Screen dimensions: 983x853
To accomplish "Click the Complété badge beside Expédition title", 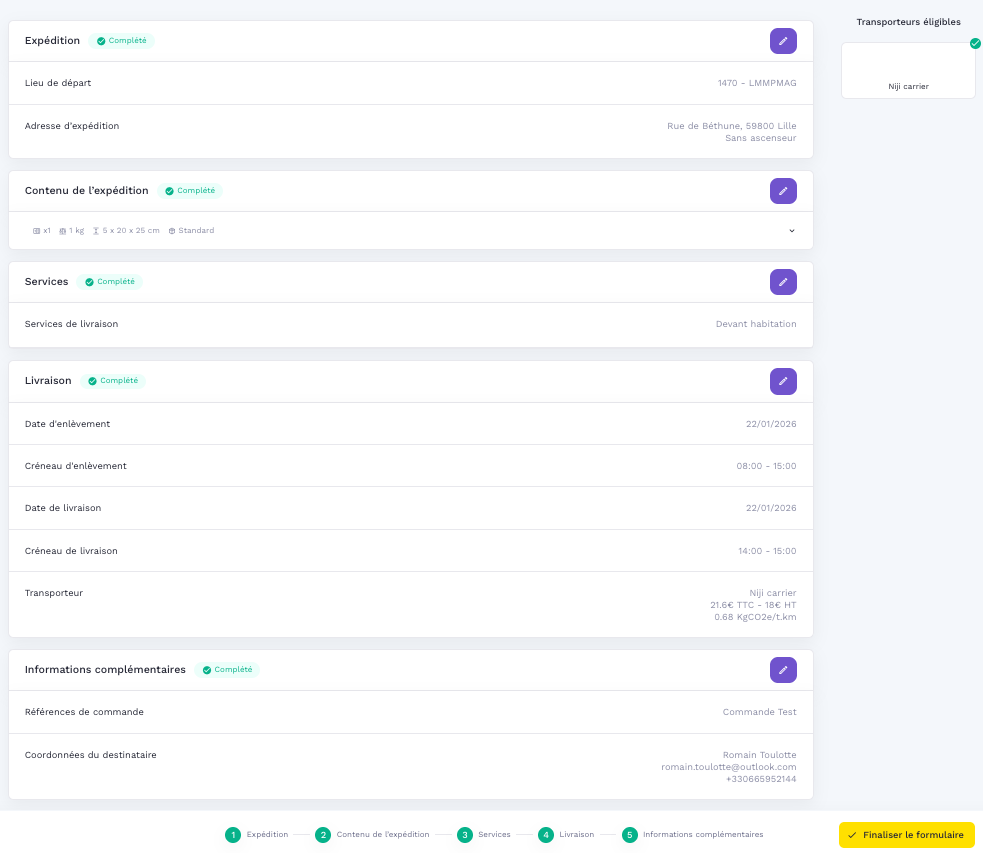I will point(121,41).
